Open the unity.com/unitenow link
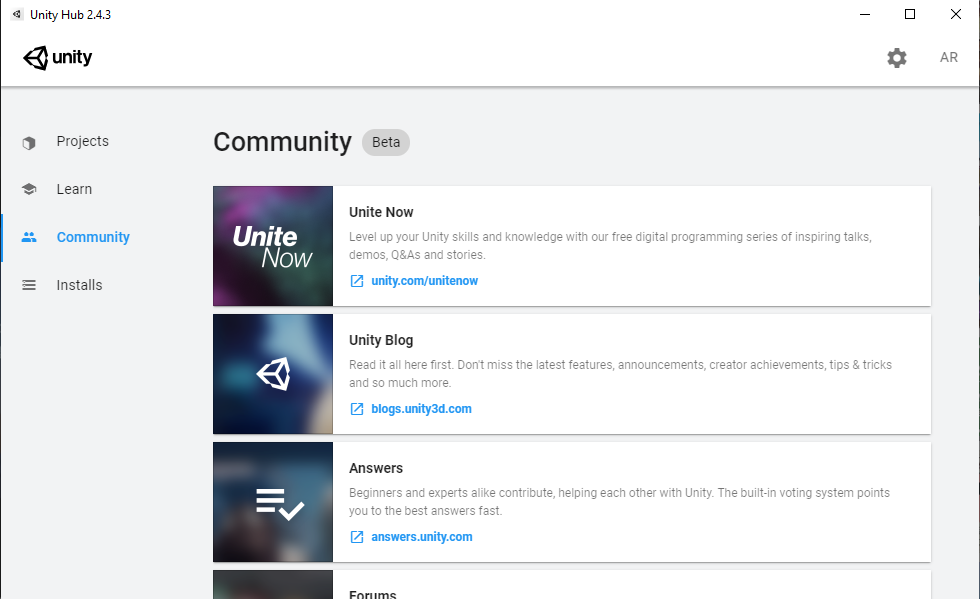The image size is (980, 599). pos(424,281)
